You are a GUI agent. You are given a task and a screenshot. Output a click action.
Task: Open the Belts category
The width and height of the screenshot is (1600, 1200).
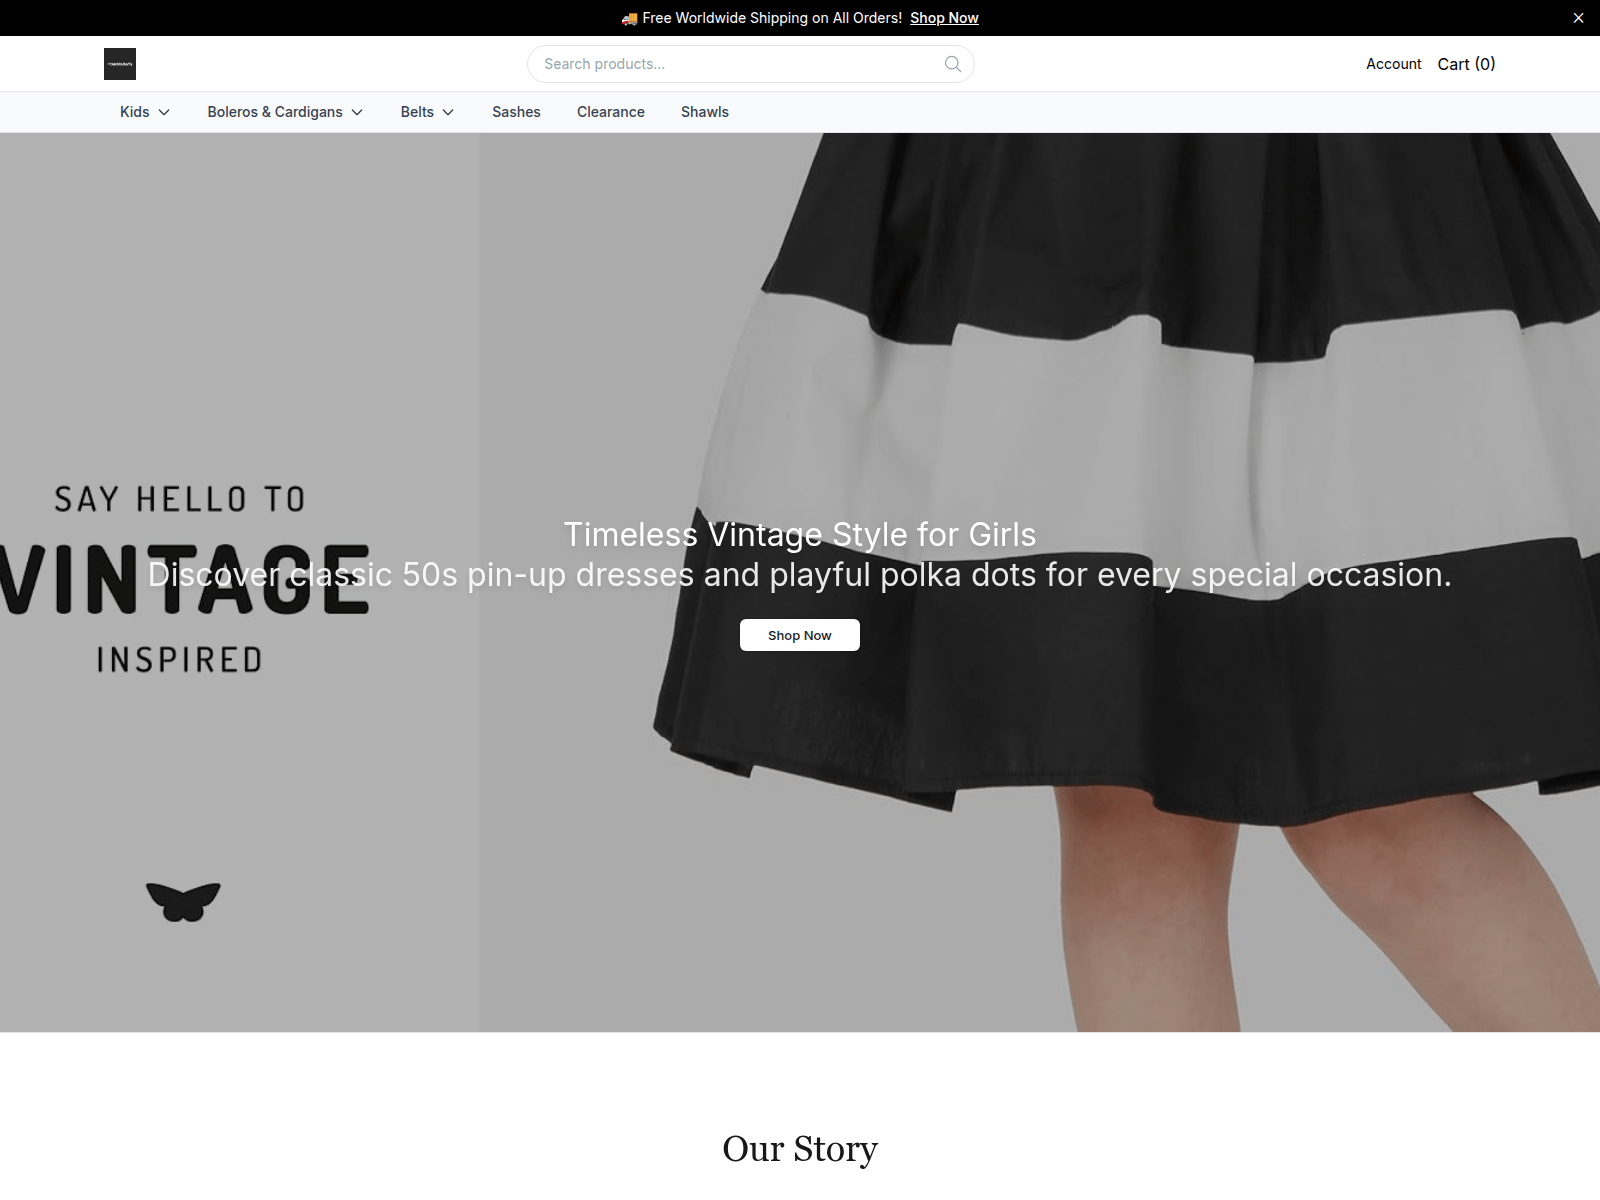tap(417, 112)
